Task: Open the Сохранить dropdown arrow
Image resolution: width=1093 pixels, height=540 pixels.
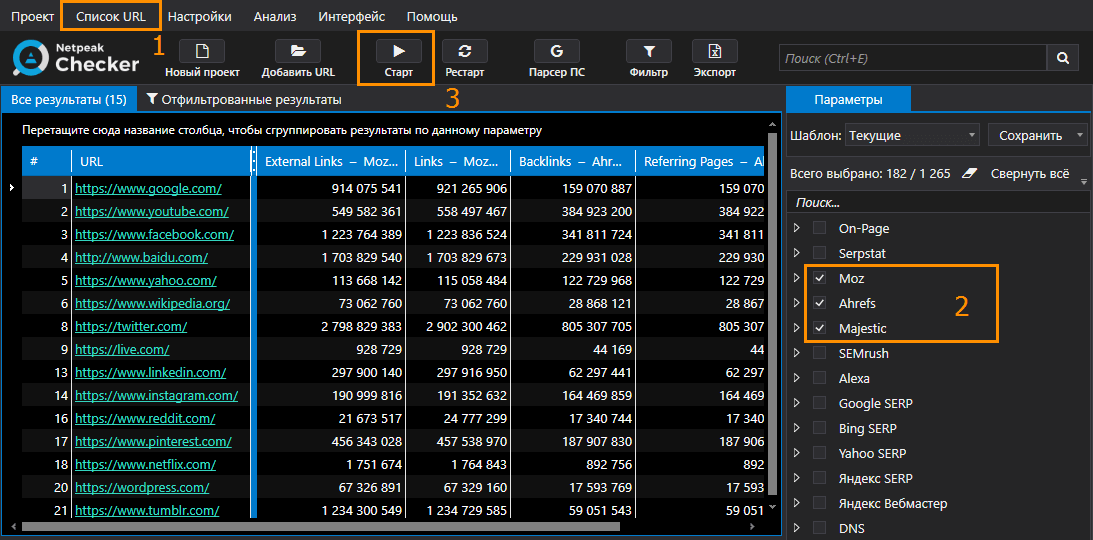Action: pyautogui.click(x=1080, y=135)
